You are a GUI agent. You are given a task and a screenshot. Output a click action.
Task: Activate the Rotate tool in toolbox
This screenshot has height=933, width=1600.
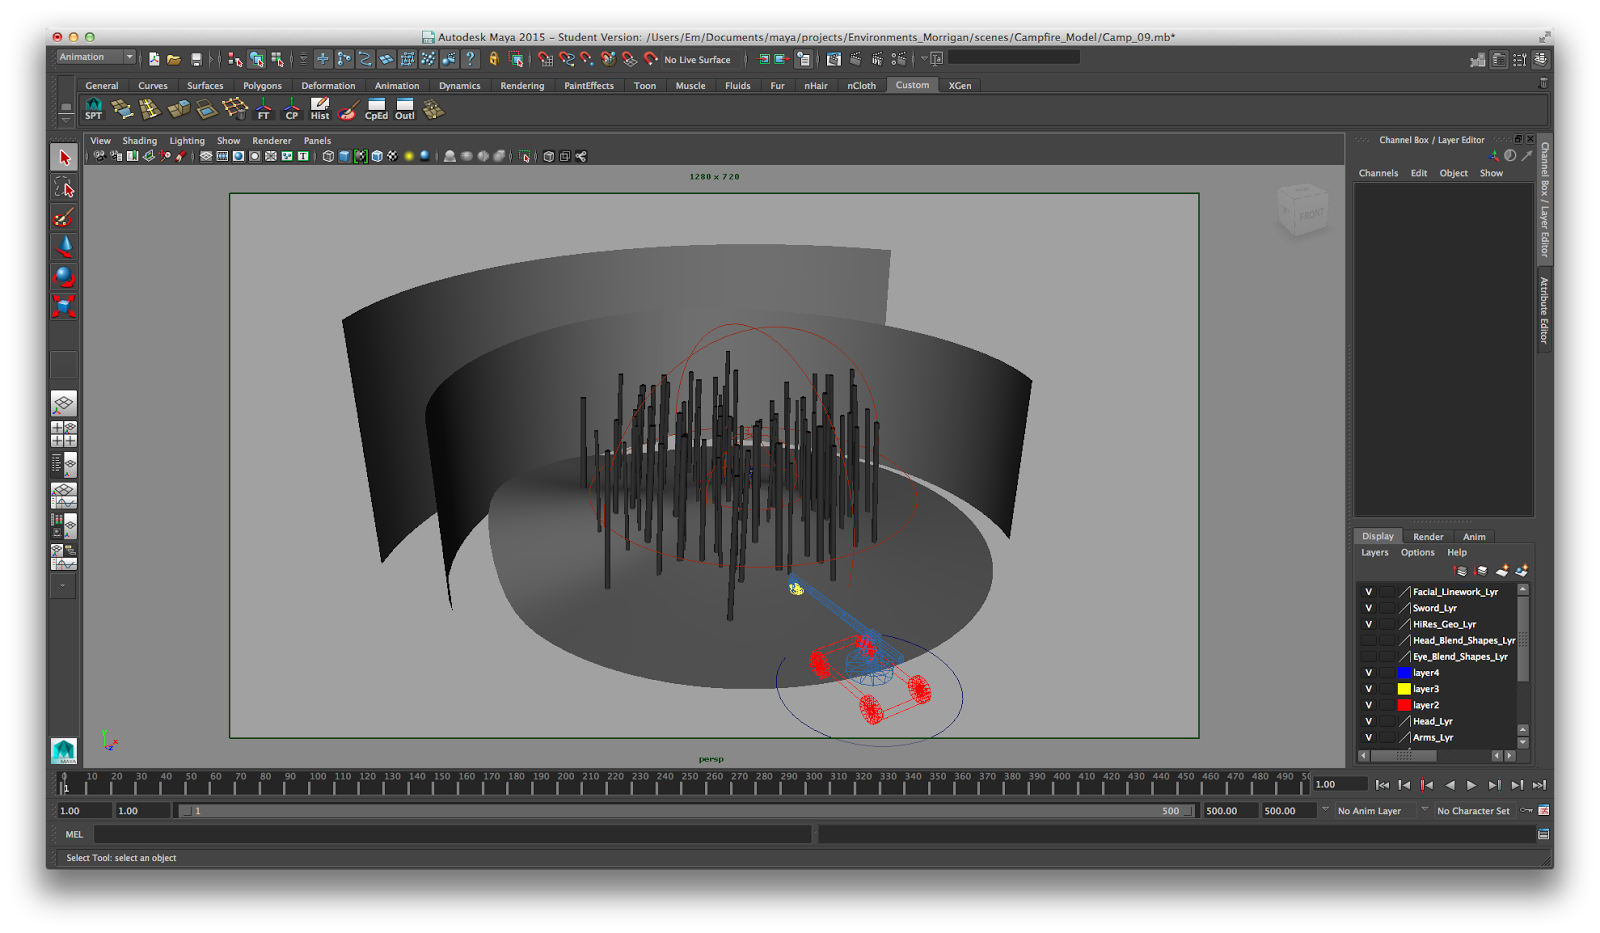[64, 277]
